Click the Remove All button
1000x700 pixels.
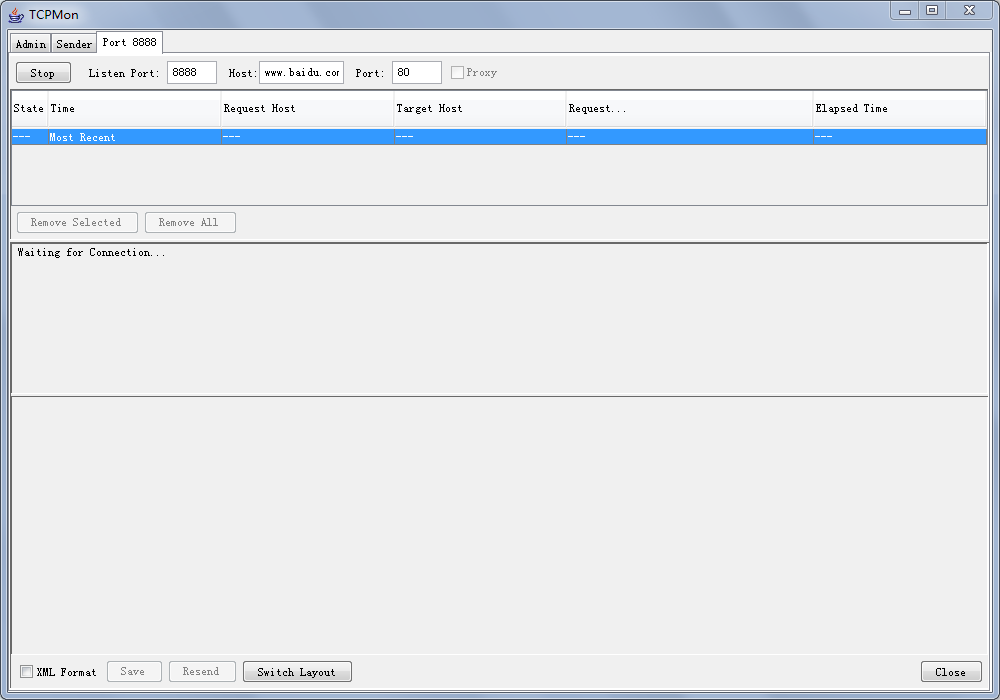pyautogui.click(x=190, y=222)
